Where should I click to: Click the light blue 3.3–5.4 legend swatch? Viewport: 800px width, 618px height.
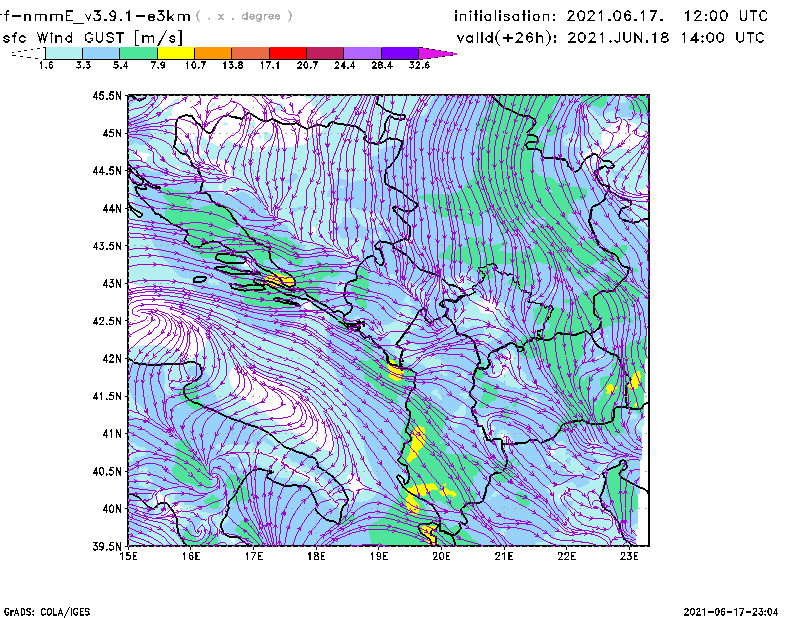101,53
